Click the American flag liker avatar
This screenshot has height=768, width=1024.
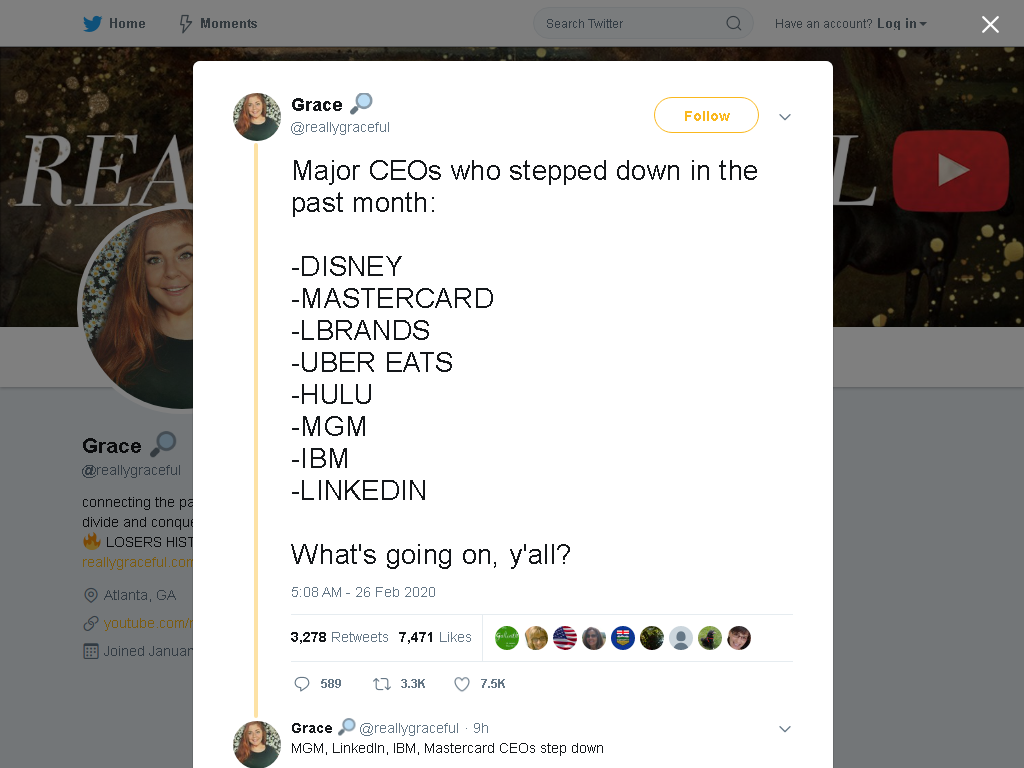click(565, 637)
